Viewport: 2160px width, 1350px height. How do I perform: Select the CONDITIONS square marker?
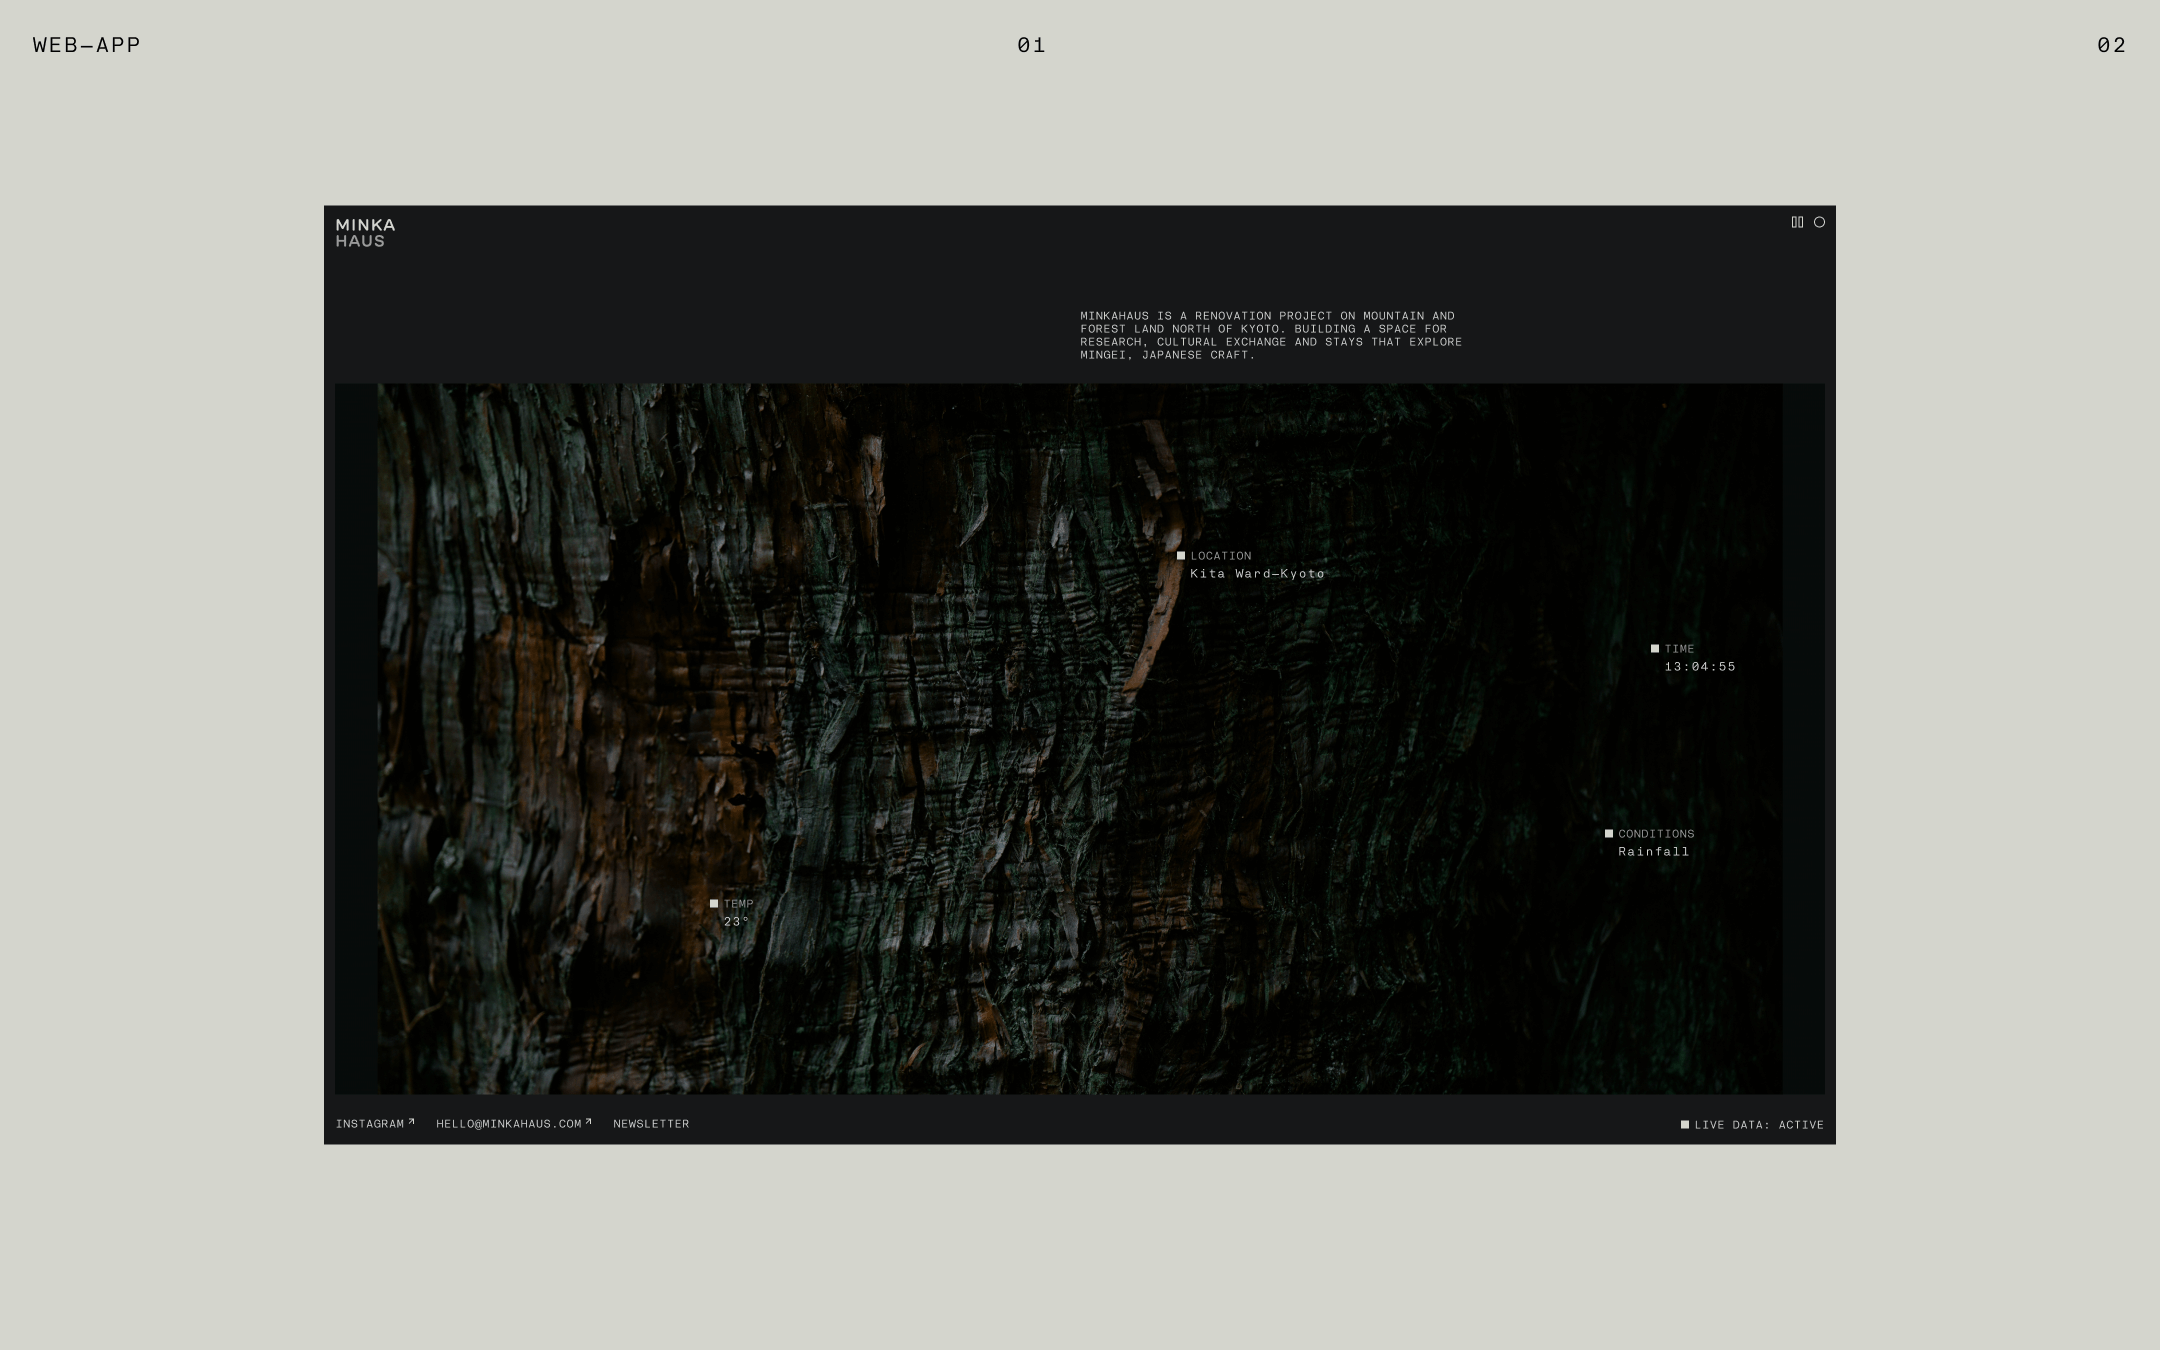point(1609,834)
